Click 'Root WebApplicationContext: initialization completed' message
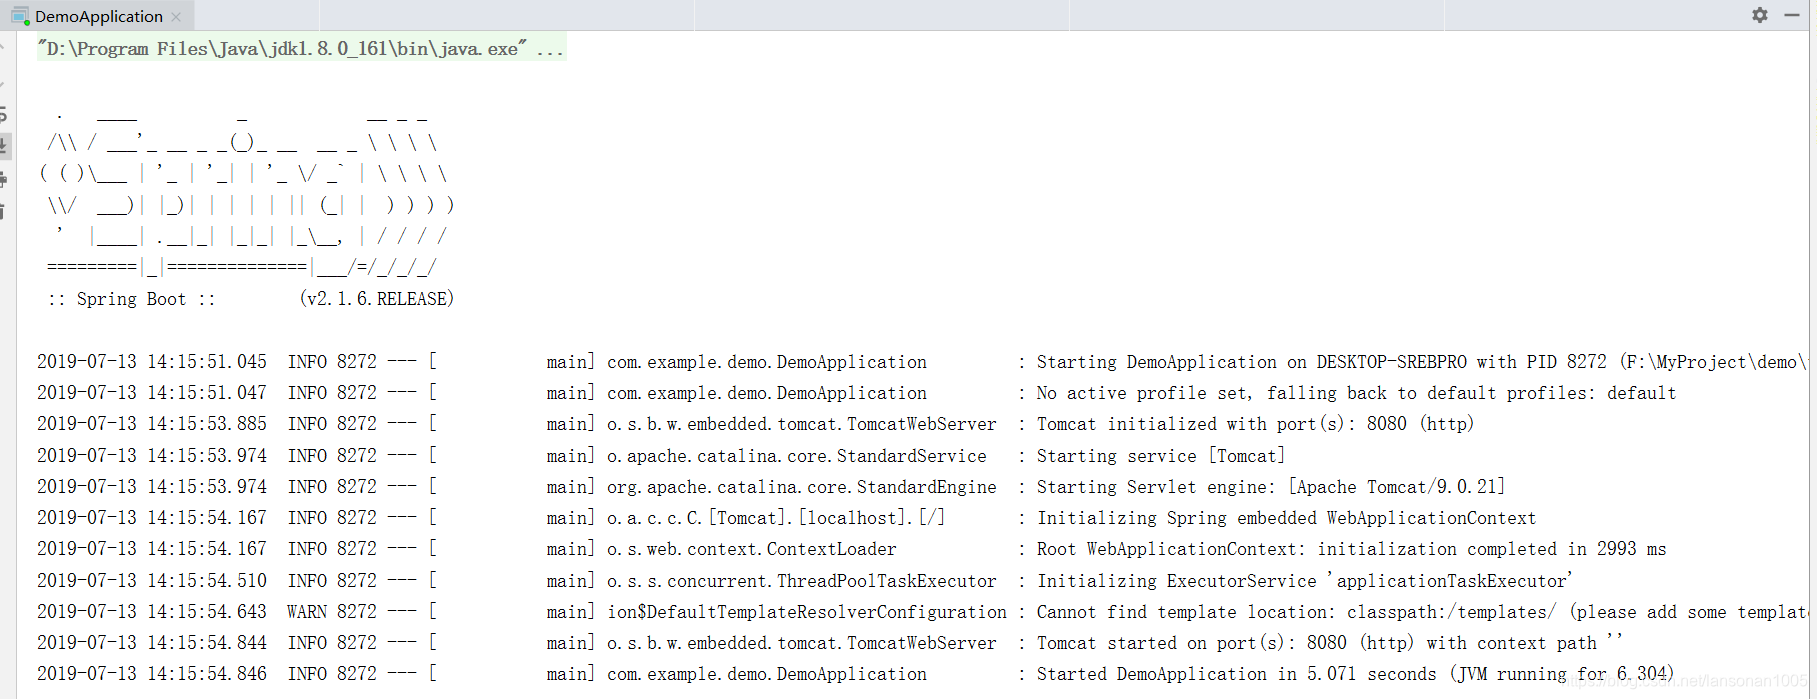This screenshot has height=699, width=1817. point(1351,549)
